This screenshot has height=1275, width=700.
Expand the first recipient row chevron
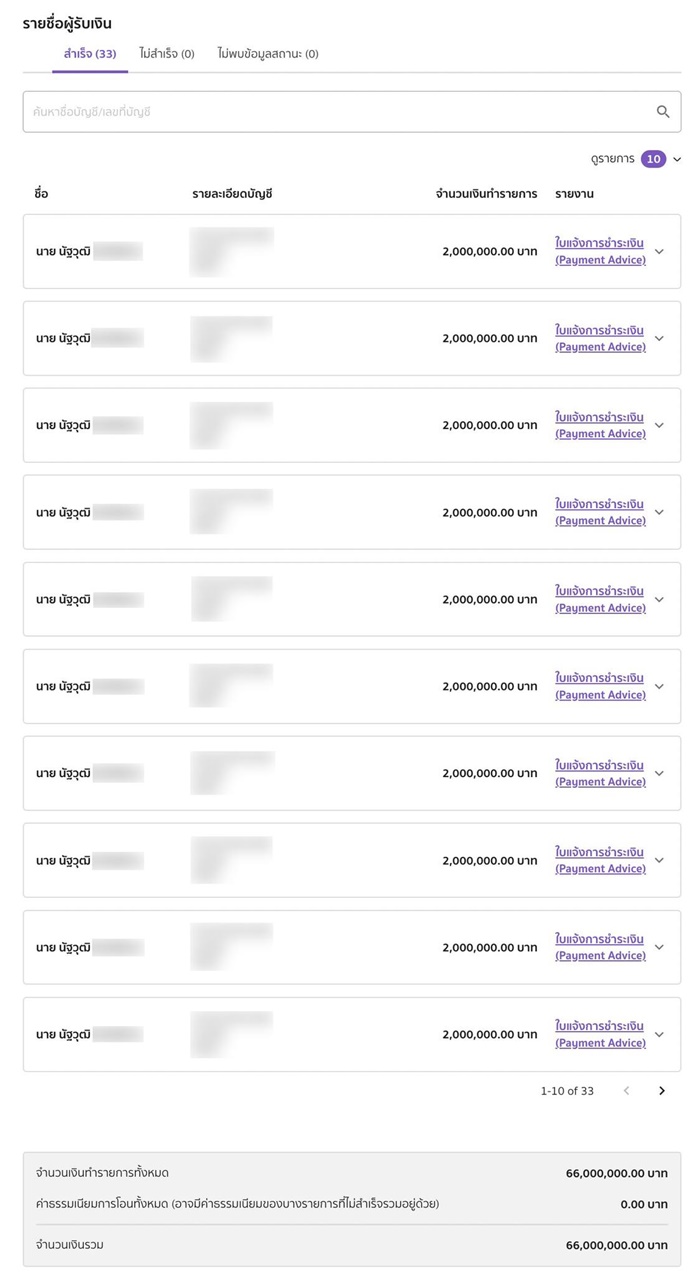tap(659, 252)
